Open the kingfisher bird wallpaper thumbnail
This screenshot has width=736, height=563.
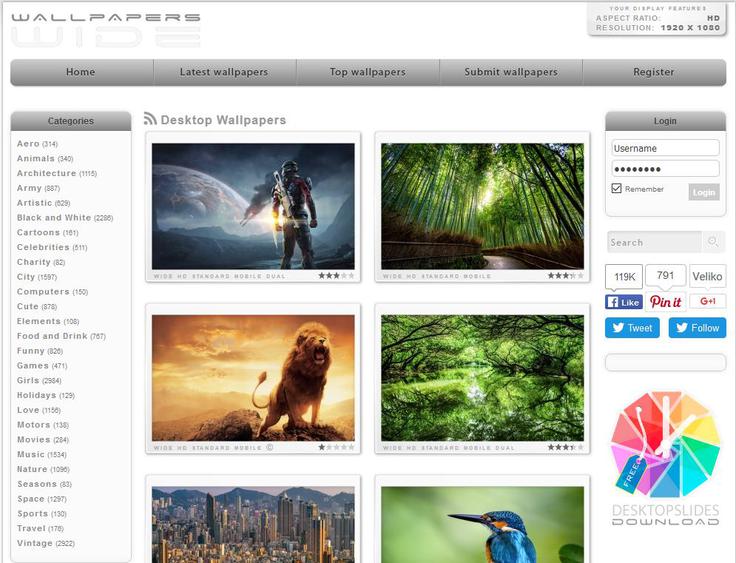483,524
